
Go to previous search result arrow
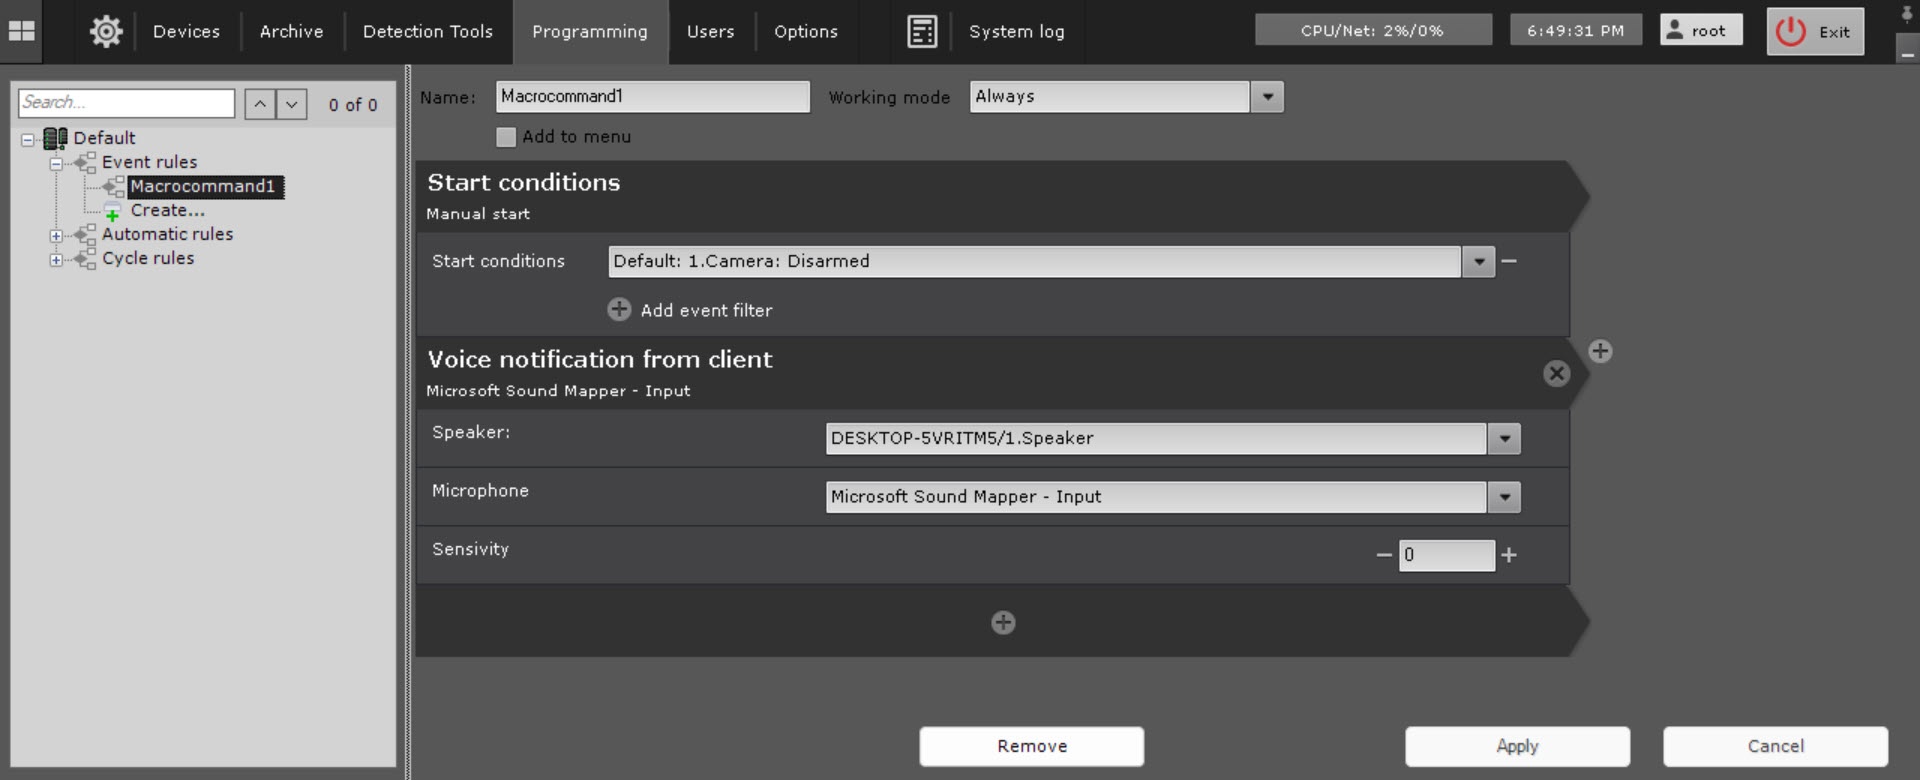260,104
